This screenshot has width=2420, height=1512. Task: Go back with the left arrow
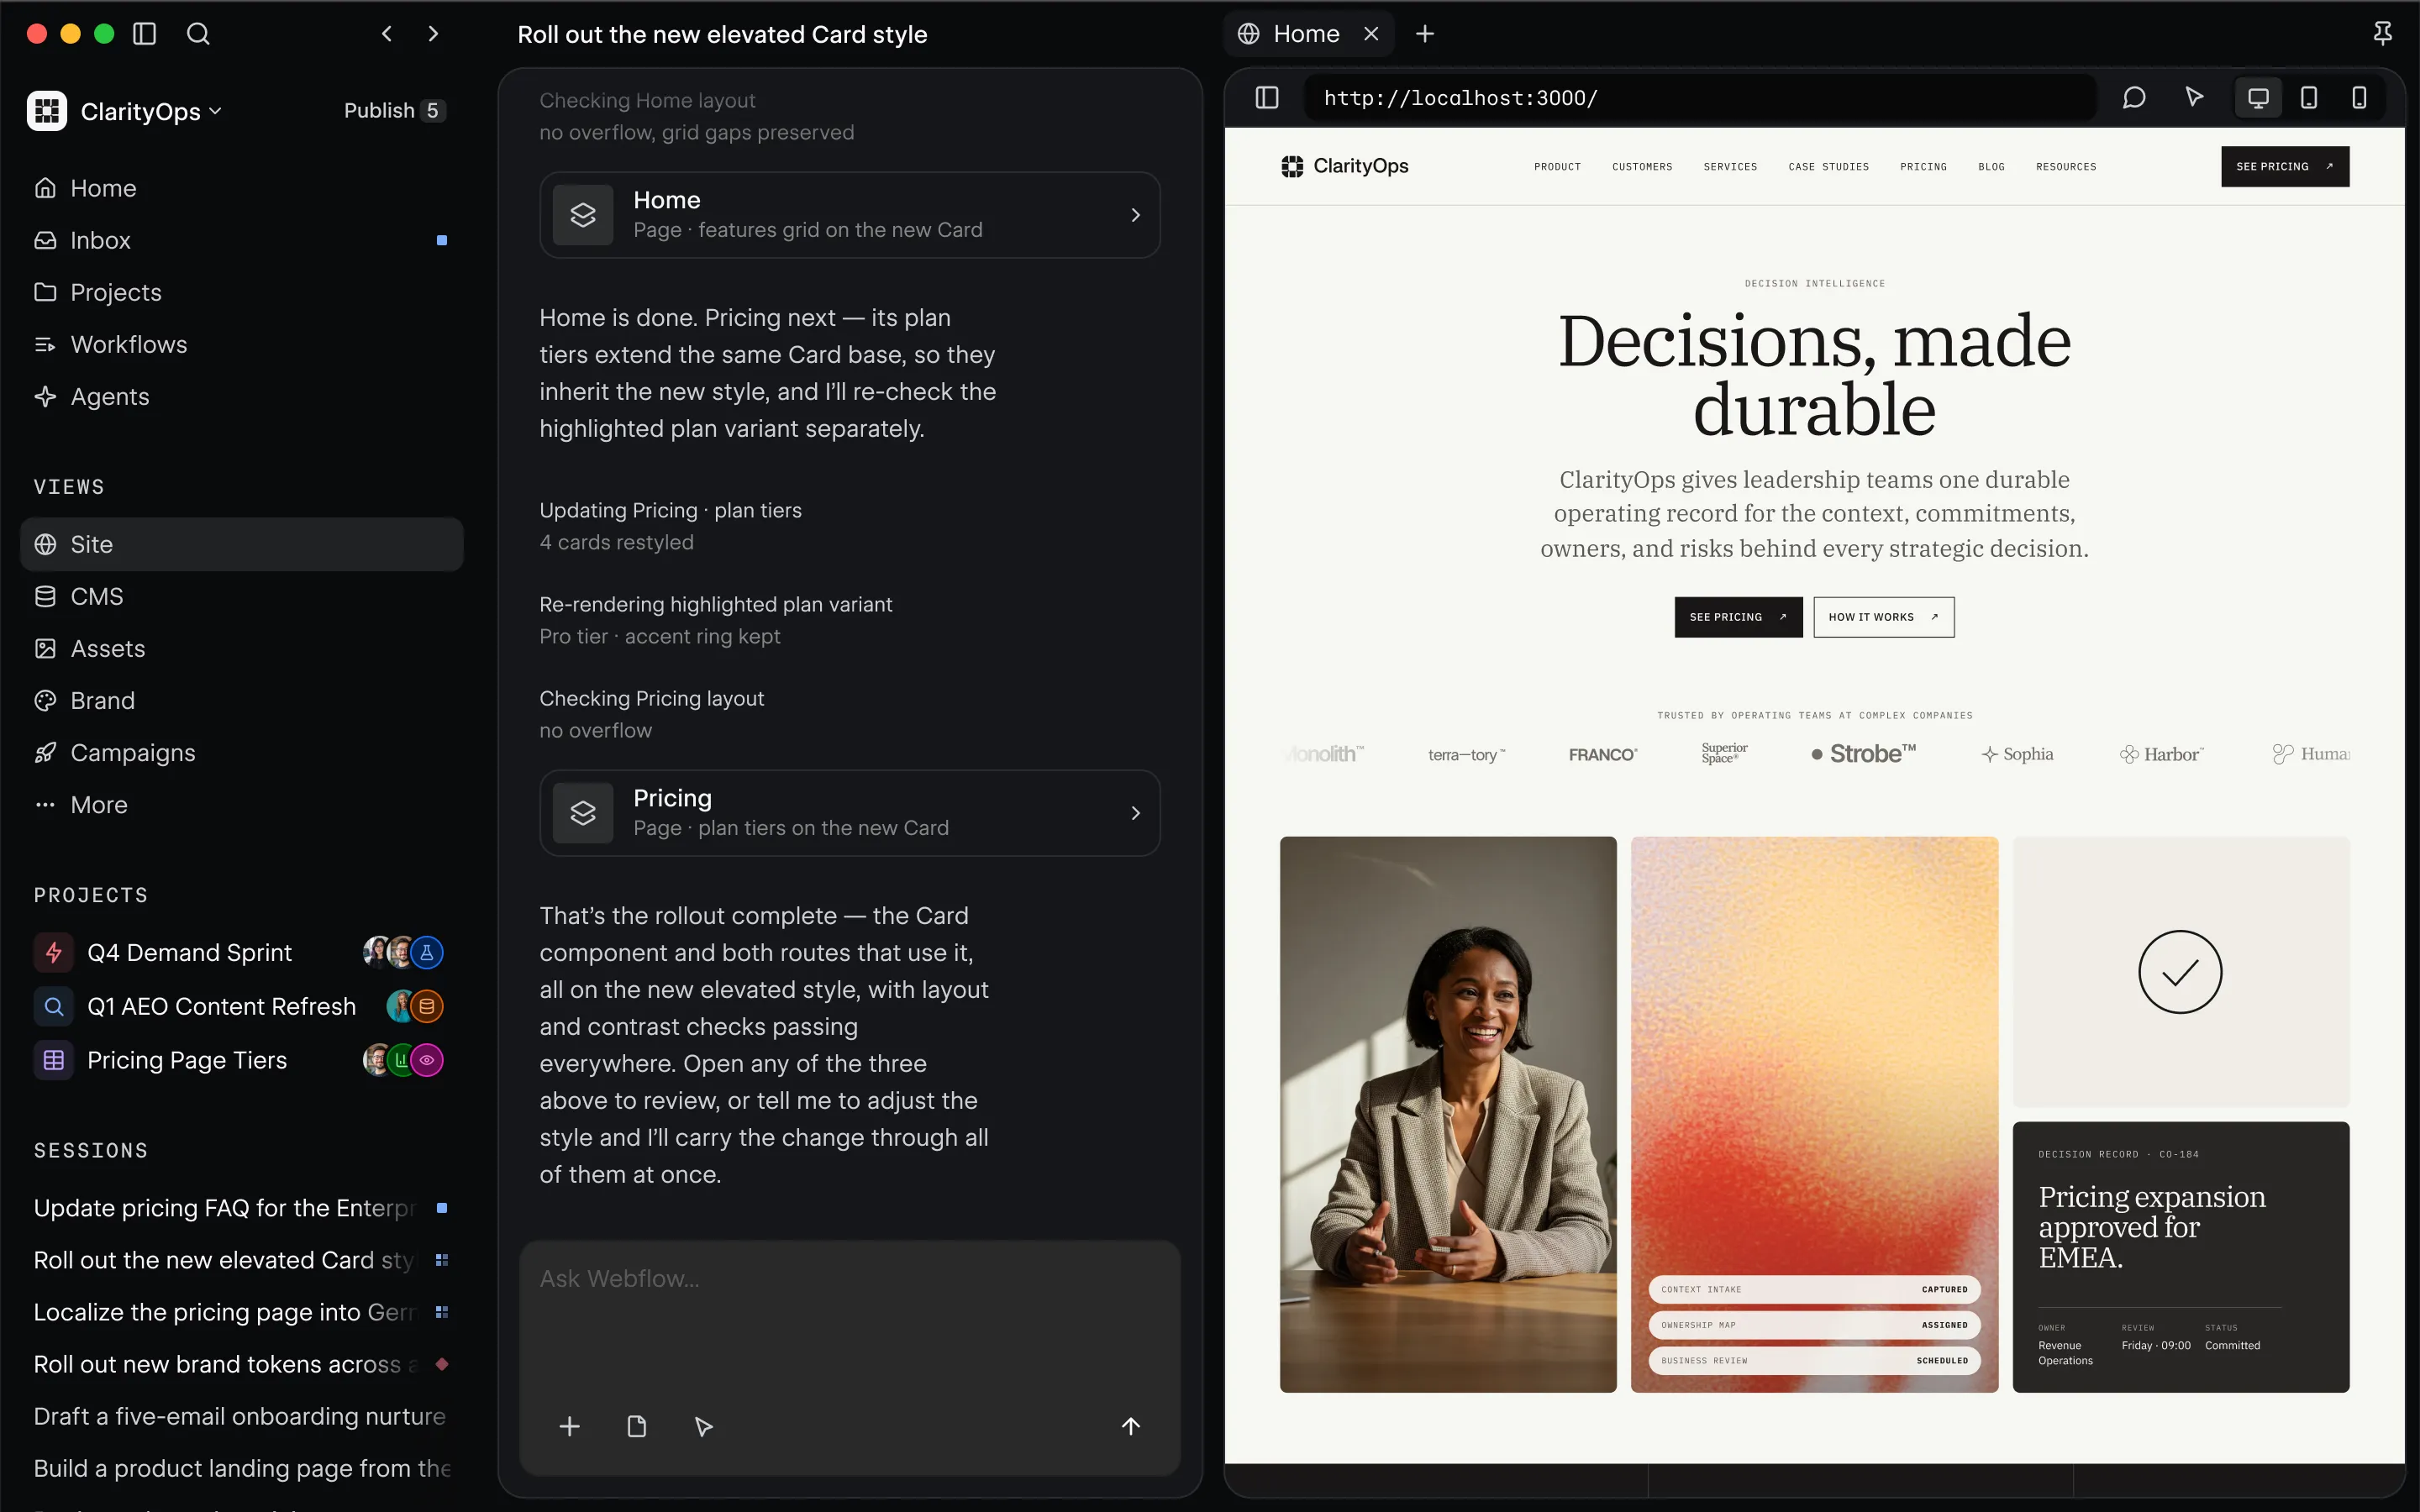(x=387, y=34)
